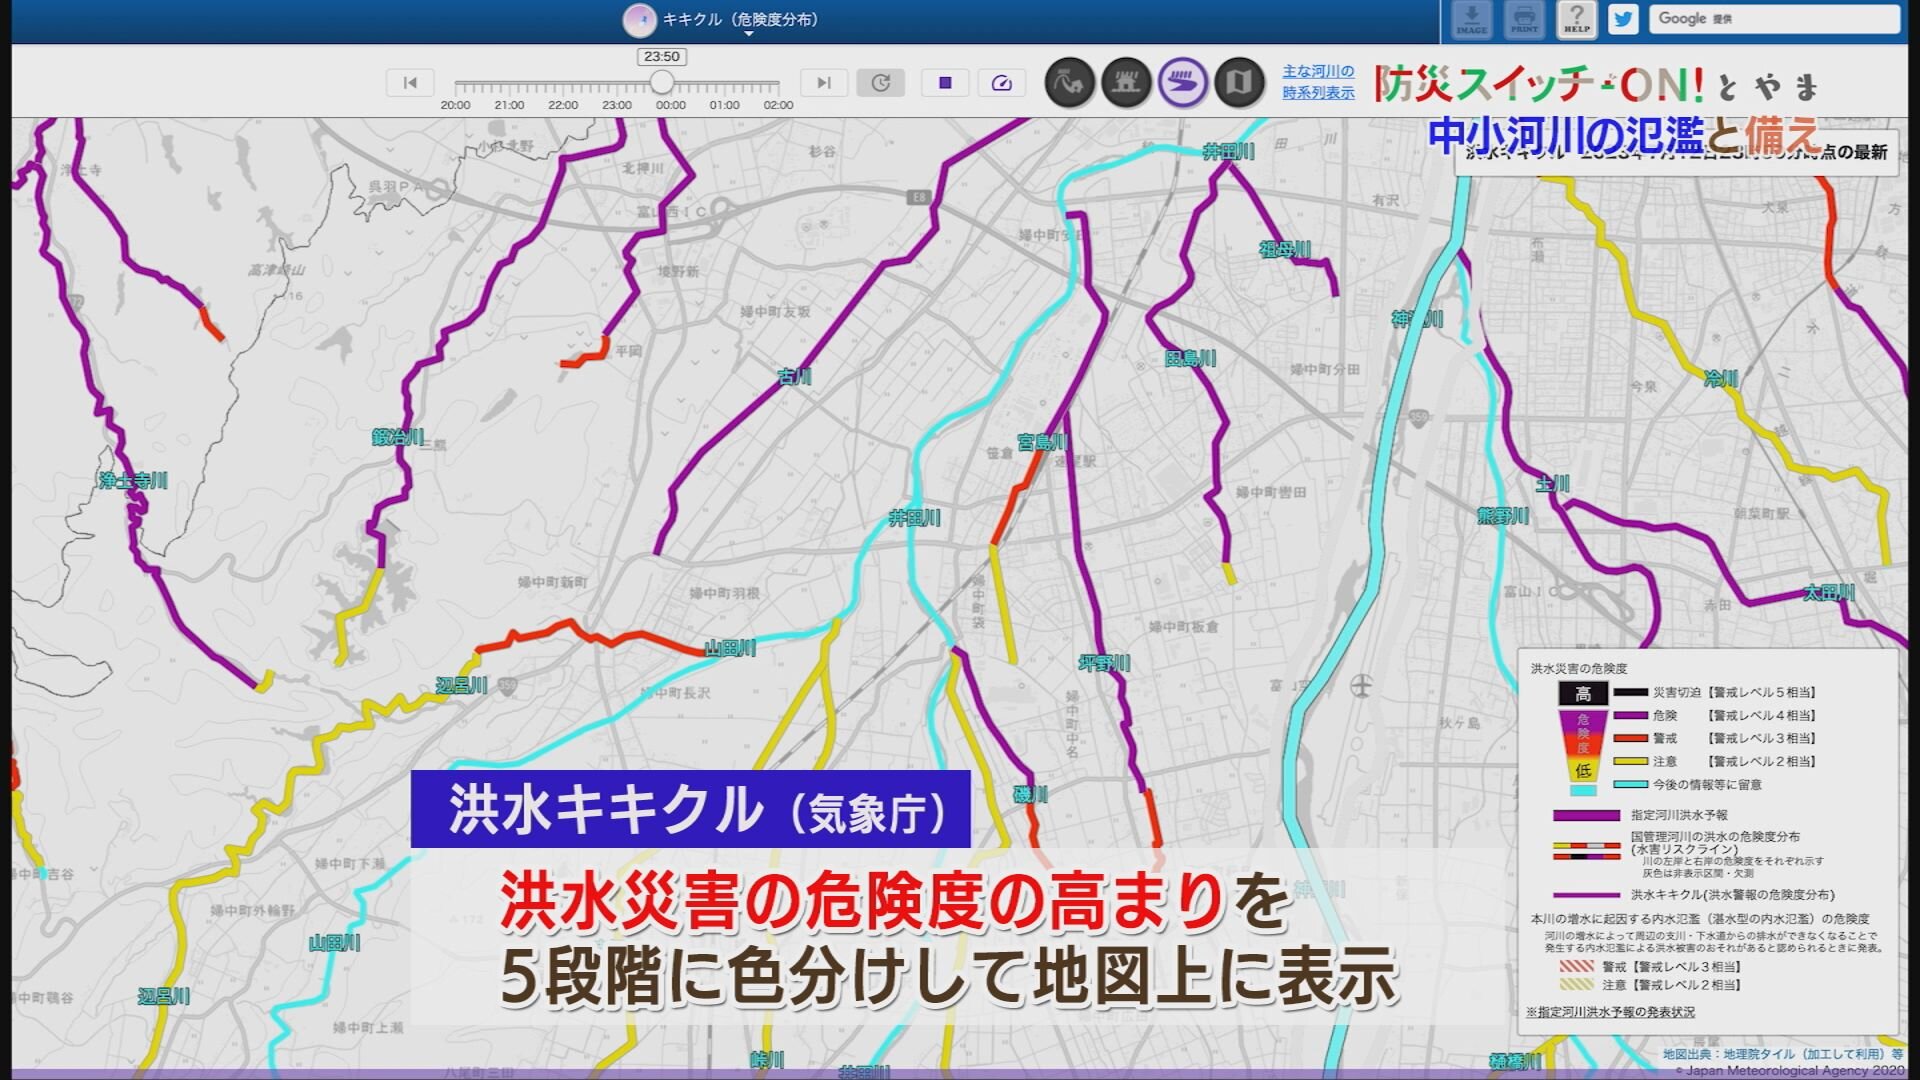Click the refresh to latest time icon
1920x1080 pixels.
click(x=880, y=83)
